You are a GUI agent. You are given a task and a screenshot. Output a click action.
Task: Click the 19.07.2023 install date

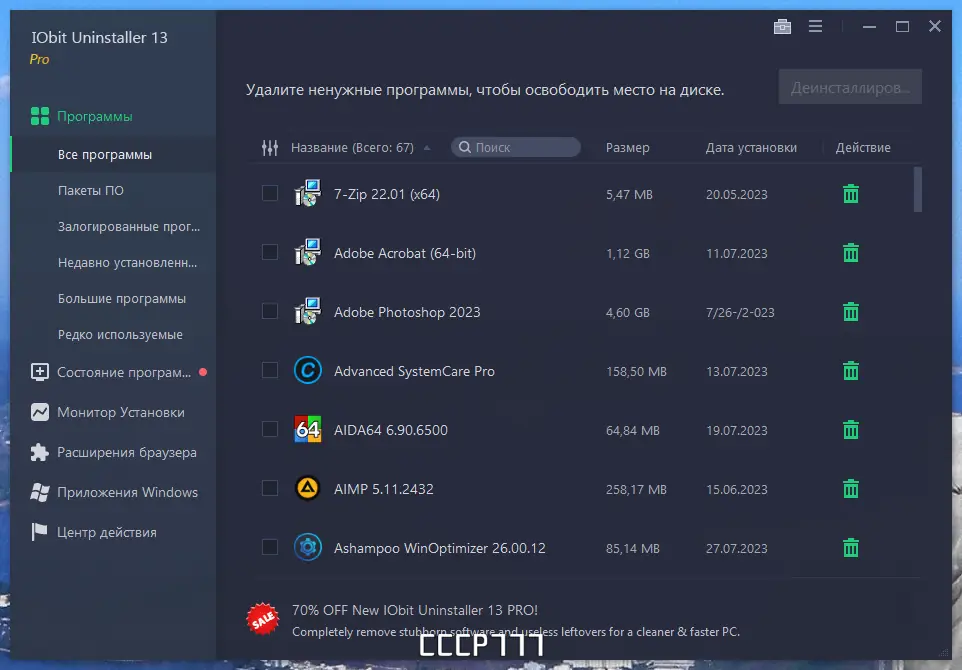pos(736,431)
